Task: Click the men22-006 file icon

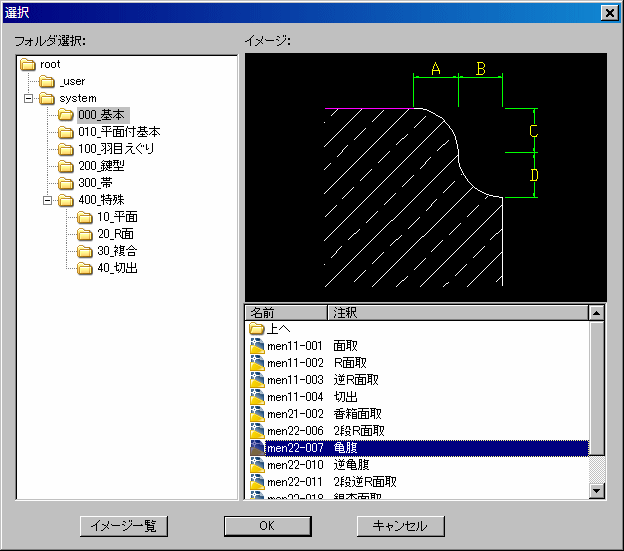Action: click(257, 431)
